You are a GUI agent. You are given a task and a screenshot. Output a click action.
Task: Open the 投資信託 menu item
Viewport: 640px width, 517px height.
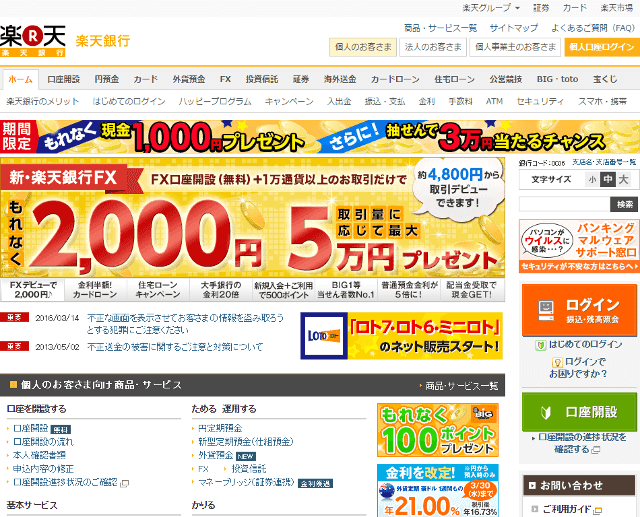coord(262,79)
